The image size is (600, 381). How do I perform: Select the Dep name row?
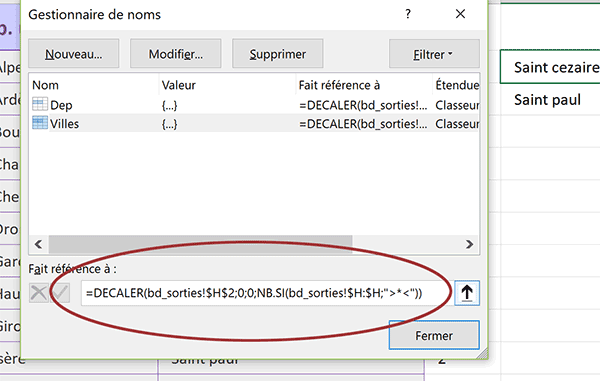tap(254, 105)
